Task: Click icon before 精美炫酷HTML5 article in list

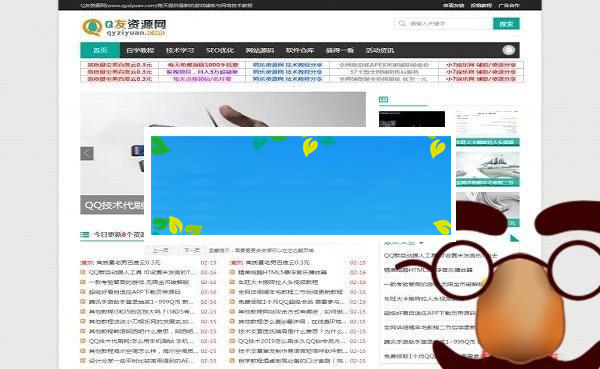Action: pos(232,272)
